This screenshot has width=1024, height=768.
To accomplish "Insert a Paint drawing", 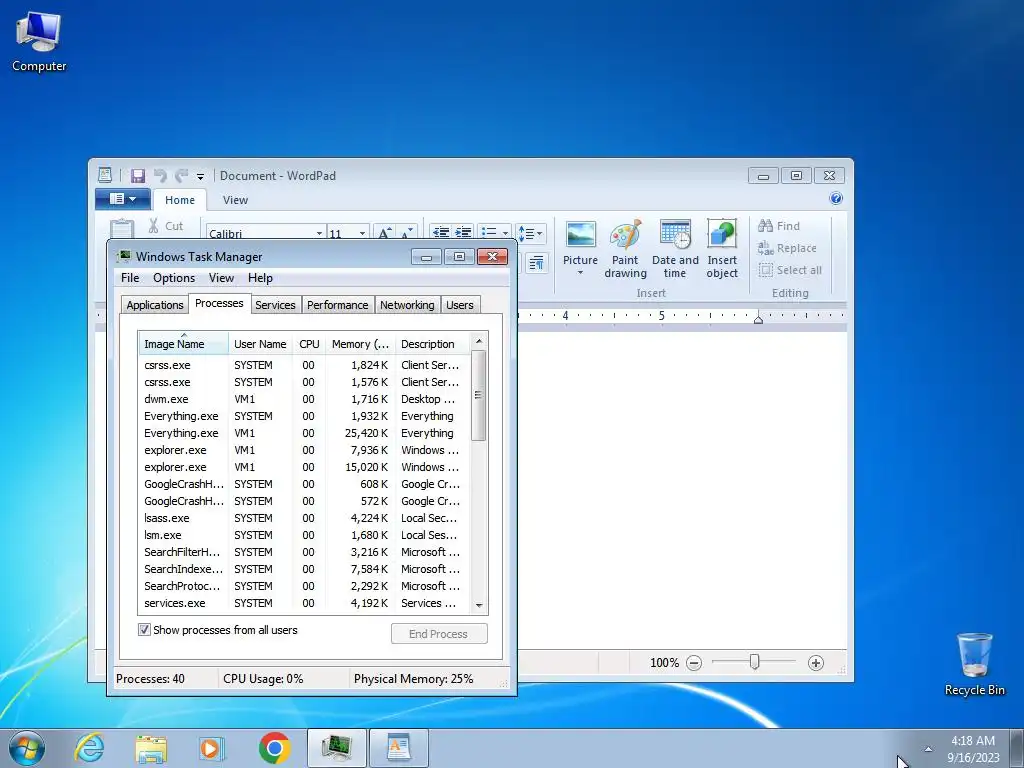I will click(x=625, y=249).
